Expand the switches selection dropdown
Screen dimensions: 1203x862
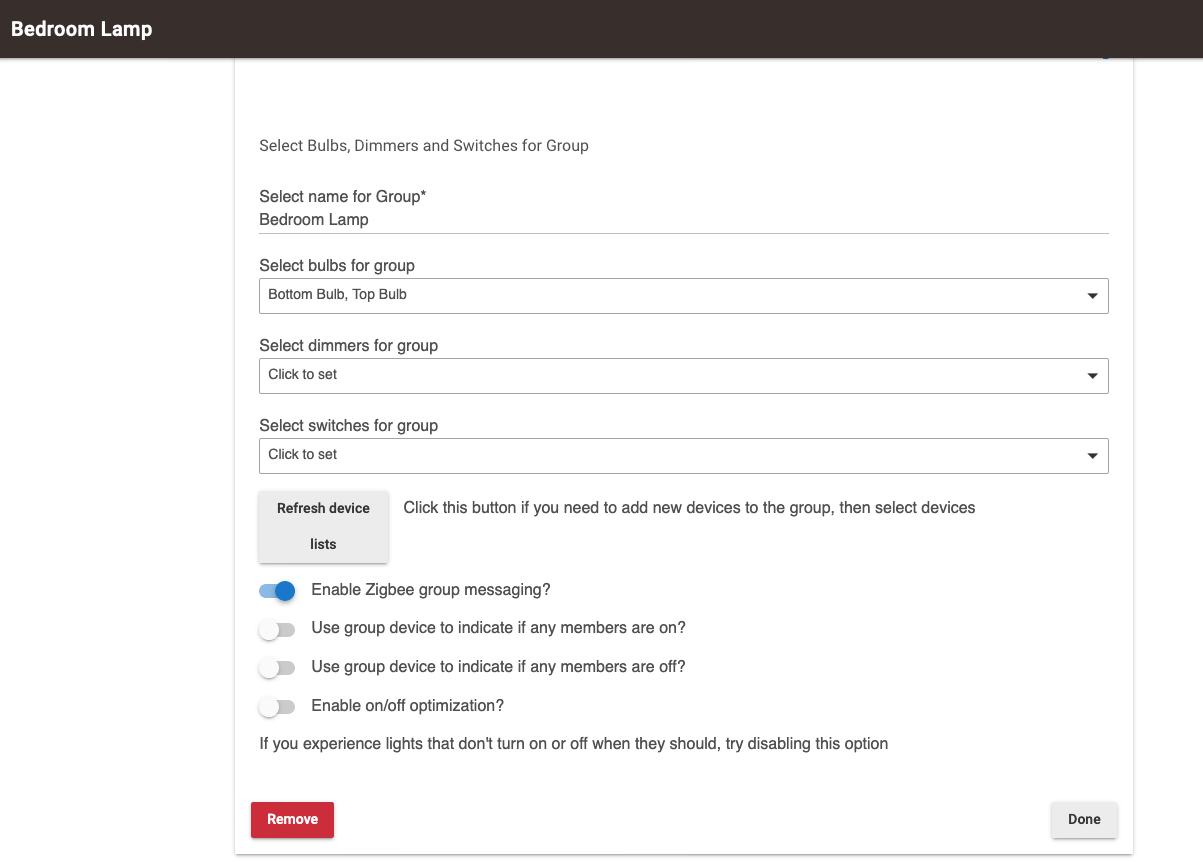coord(683,455)
